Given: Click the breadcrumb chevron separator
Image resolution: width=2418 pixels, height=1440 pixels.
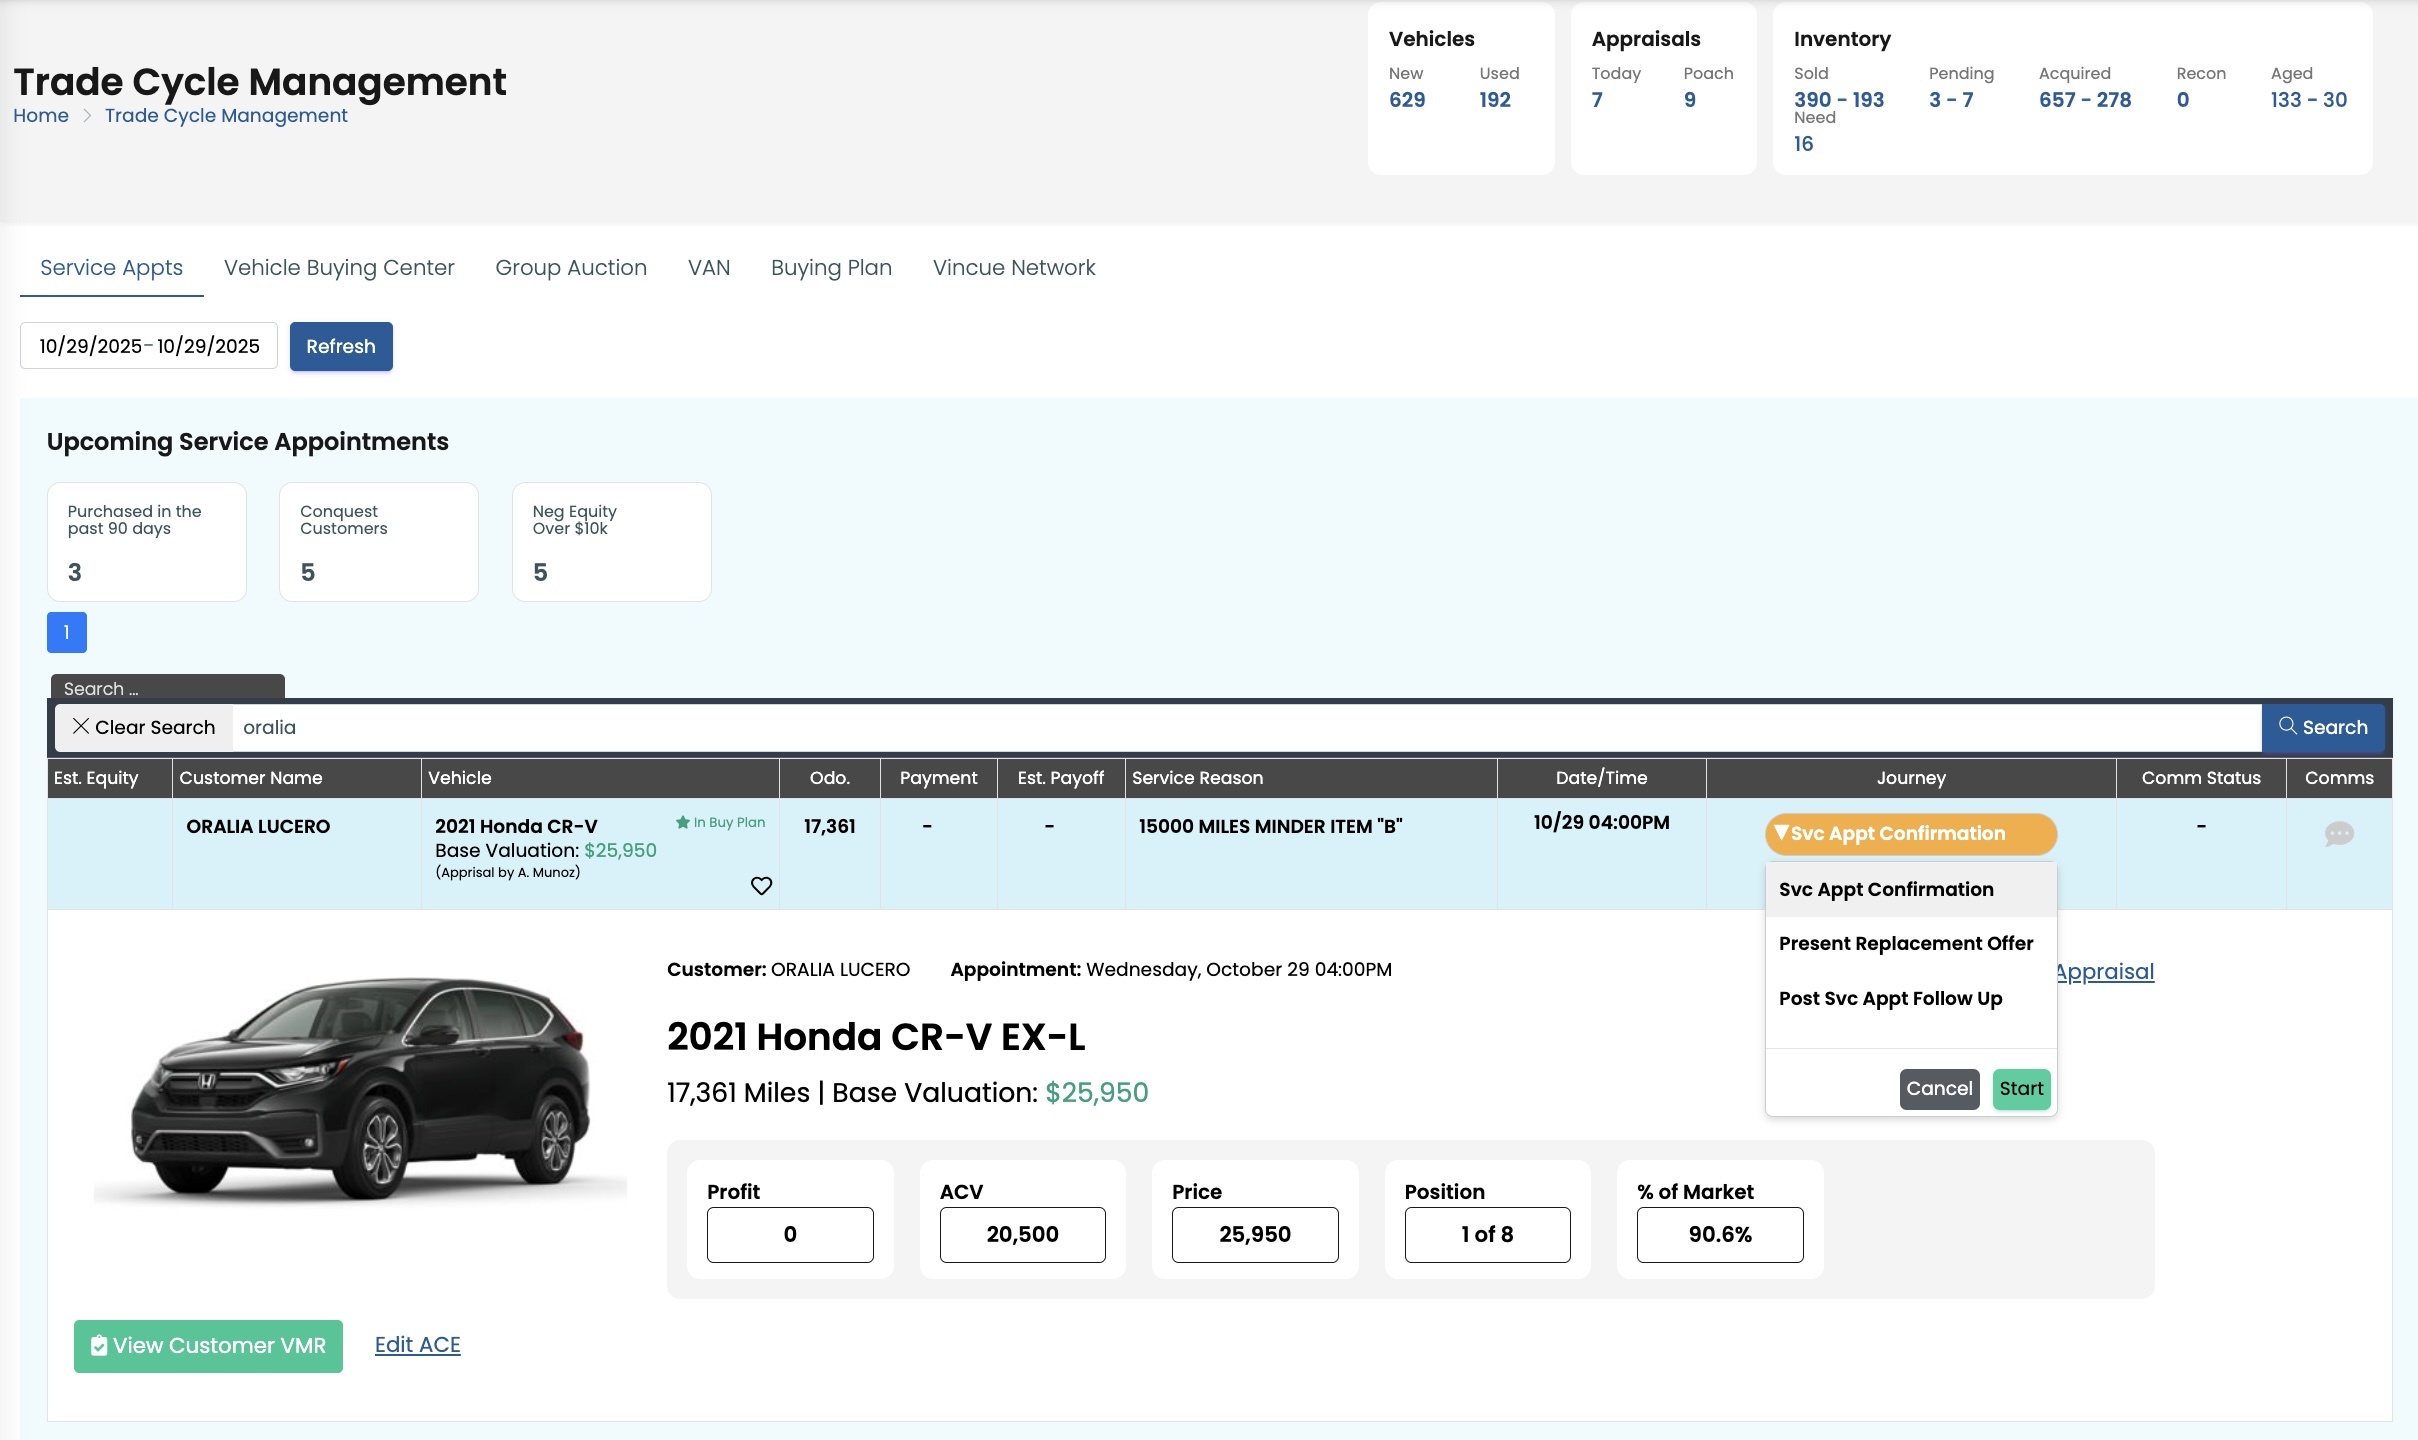Looking at the screenshot, I should [87, 116].
